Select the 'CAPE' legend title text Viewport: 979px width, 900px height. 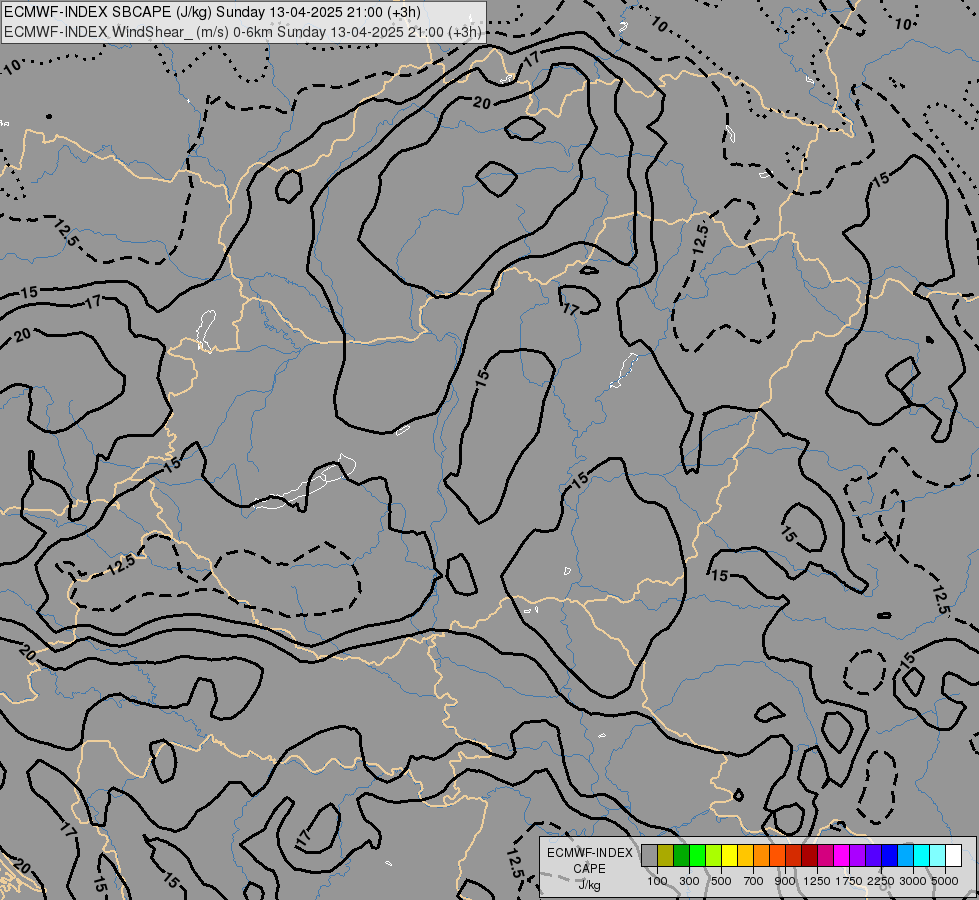click(589, 869)
